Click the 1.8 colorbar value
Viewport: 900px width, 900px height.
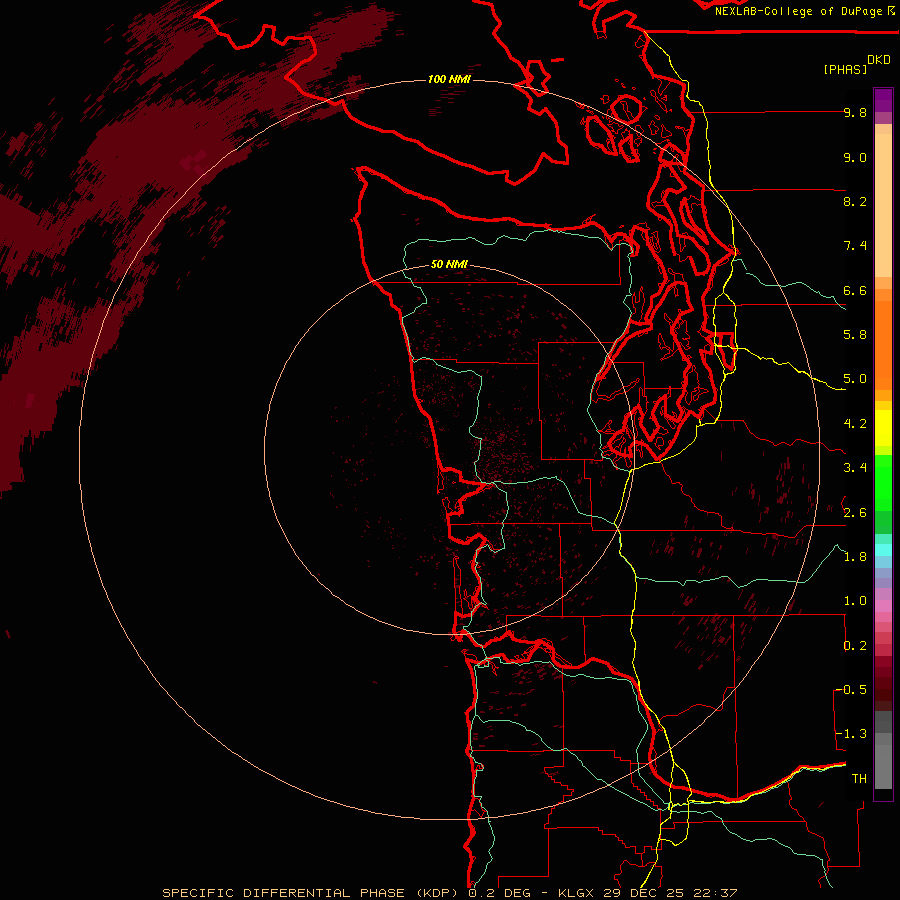(855, 557)
